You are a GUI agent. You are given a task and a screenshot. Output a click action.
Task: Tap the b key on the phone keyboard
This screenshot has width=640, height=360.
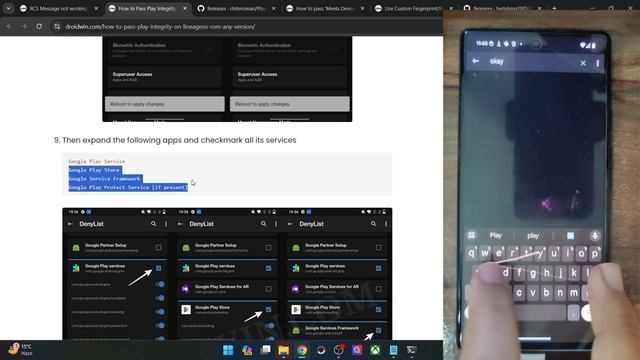point(547,293)
